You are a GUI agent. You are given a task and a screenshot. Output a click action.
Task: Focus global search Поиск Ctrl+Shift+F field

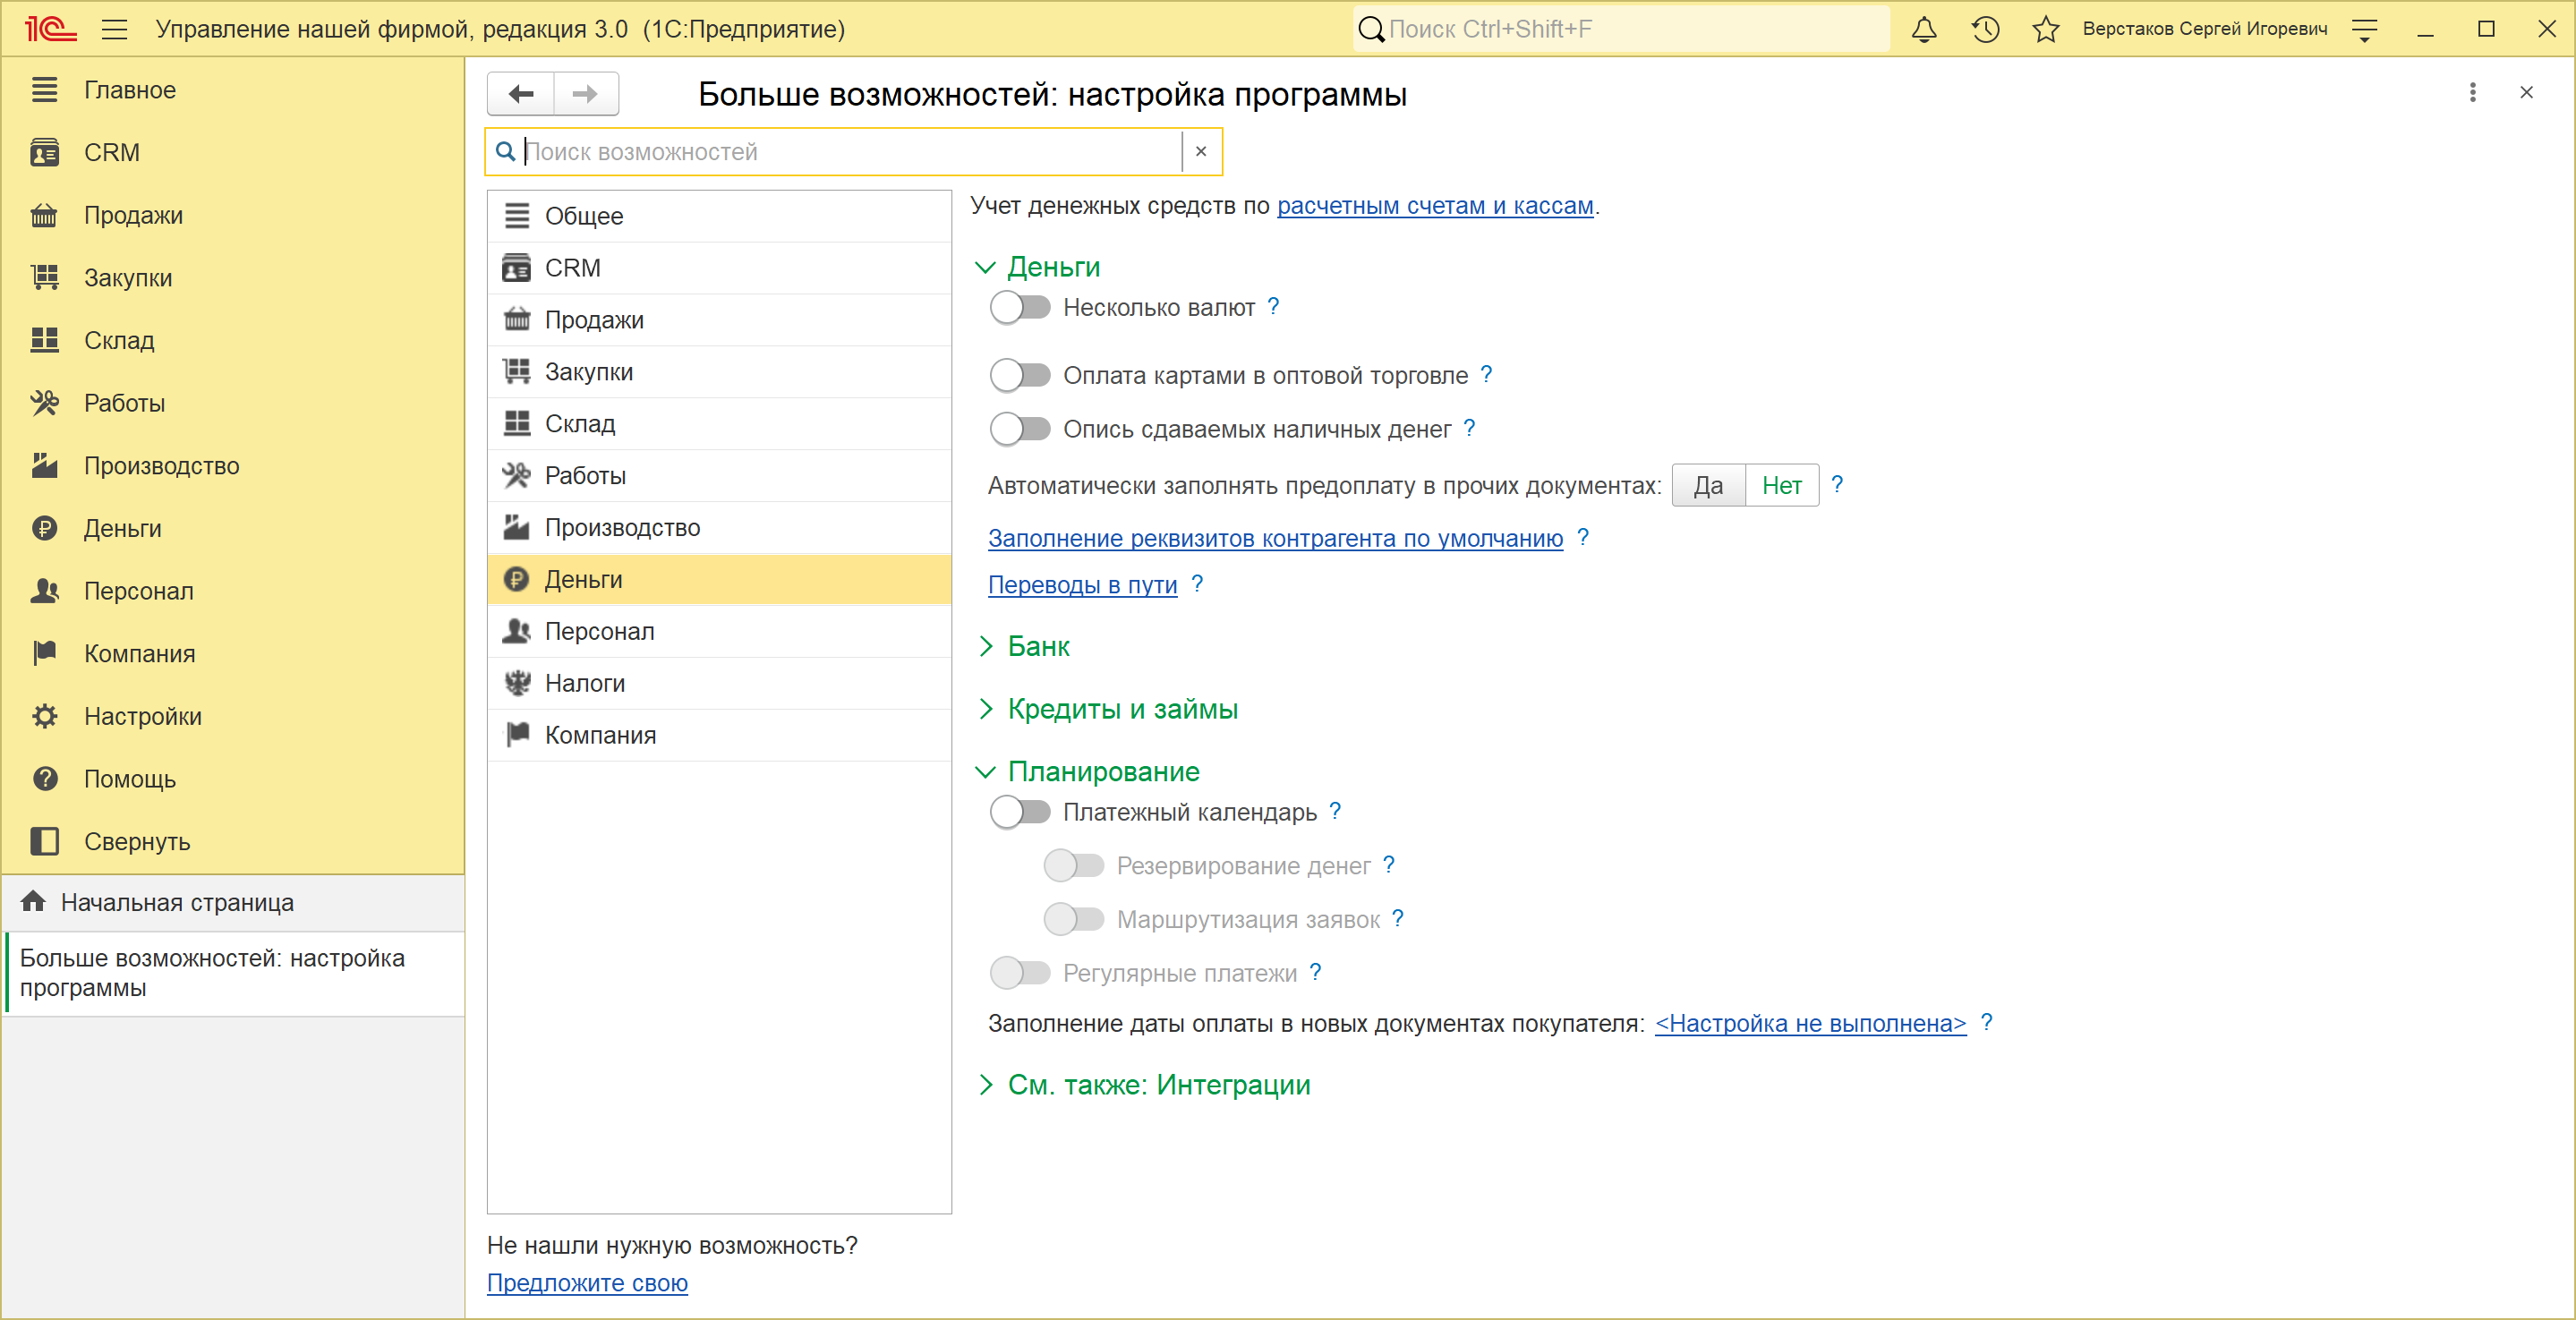pos(1622,29)
